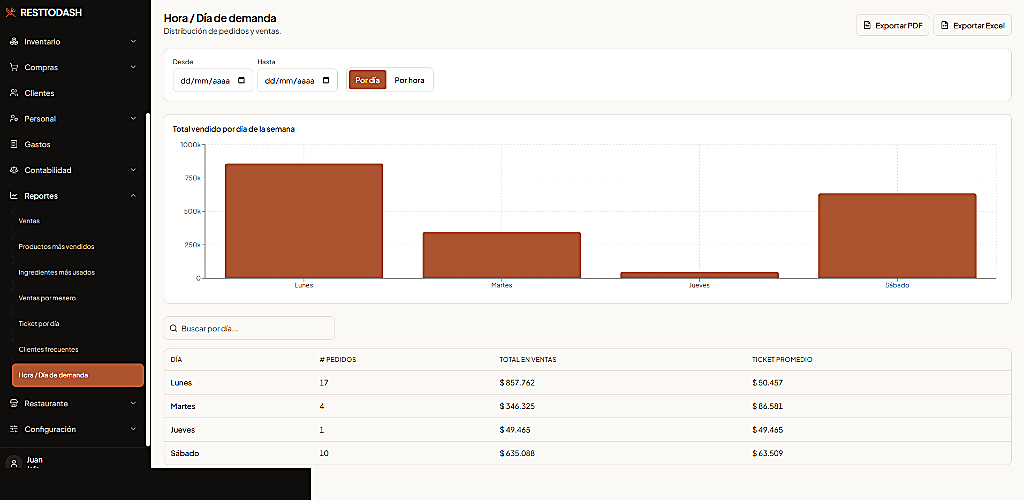Click the Restaurante store icon
The width and height of the screenshot is (1024, 500).
click(14, 403)
